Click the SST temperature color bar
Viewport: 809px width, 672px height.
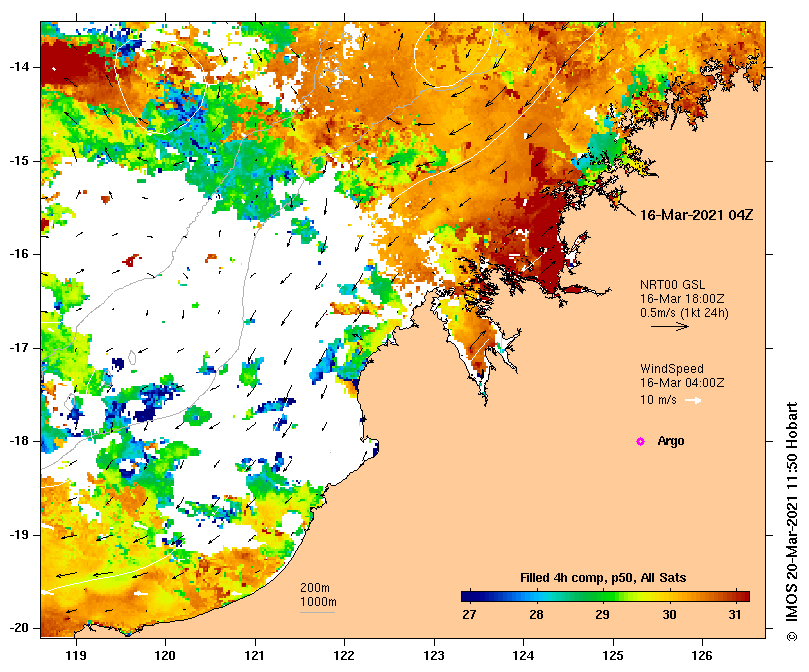point(605,597)
